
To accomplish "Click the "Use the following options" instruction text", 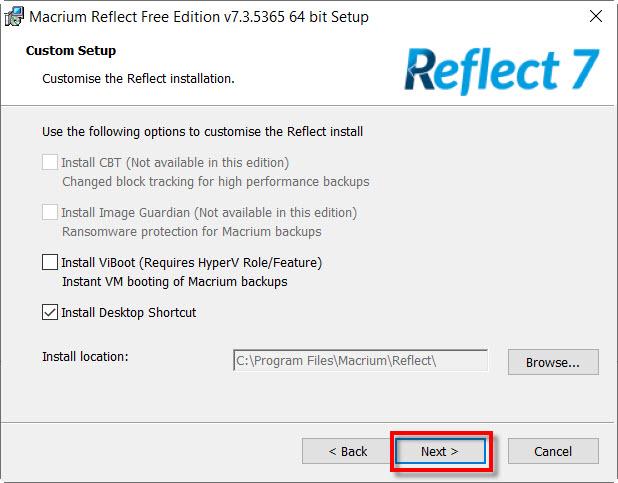I will (202, 131).
